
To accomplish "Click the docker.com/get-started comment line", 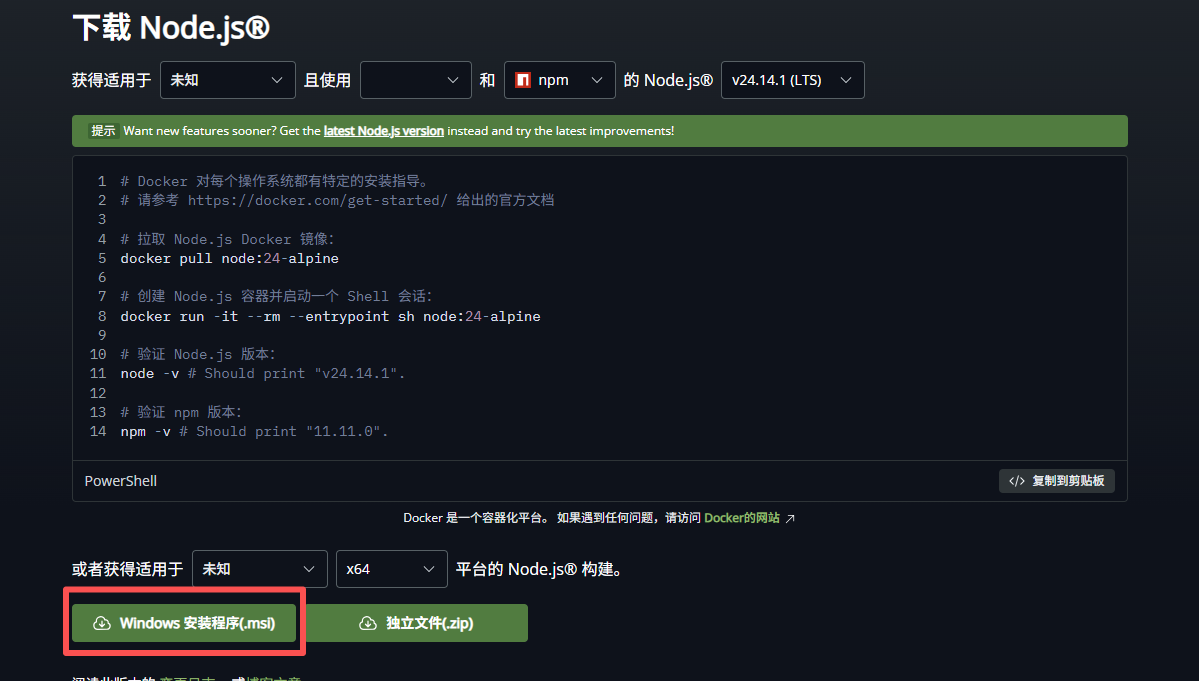I will [x=337, y=200].
